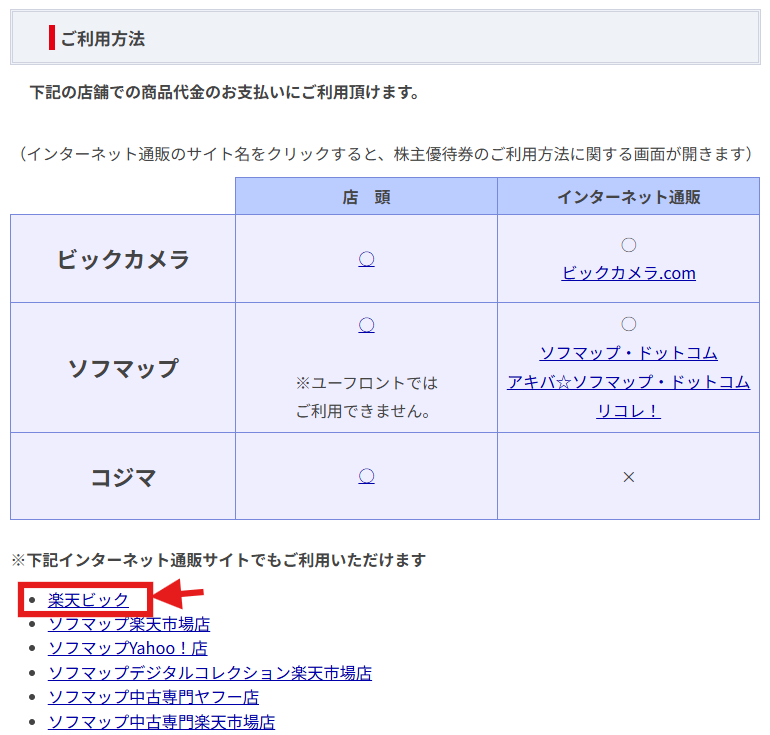Screen dimensions: 770x735
Task: Click the コジマ 店頭 circle link
Action: (x=366, y=476)
